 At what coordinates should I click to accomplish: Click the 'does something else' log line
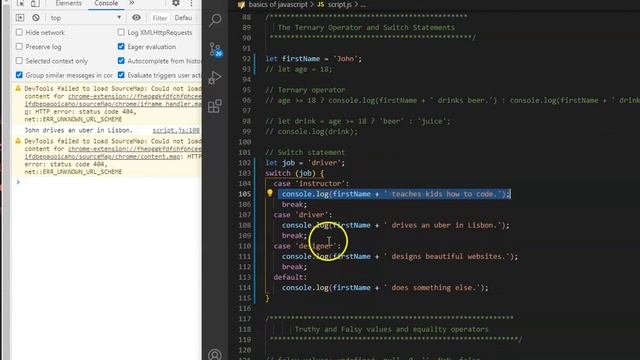click(x=385, y=287)
